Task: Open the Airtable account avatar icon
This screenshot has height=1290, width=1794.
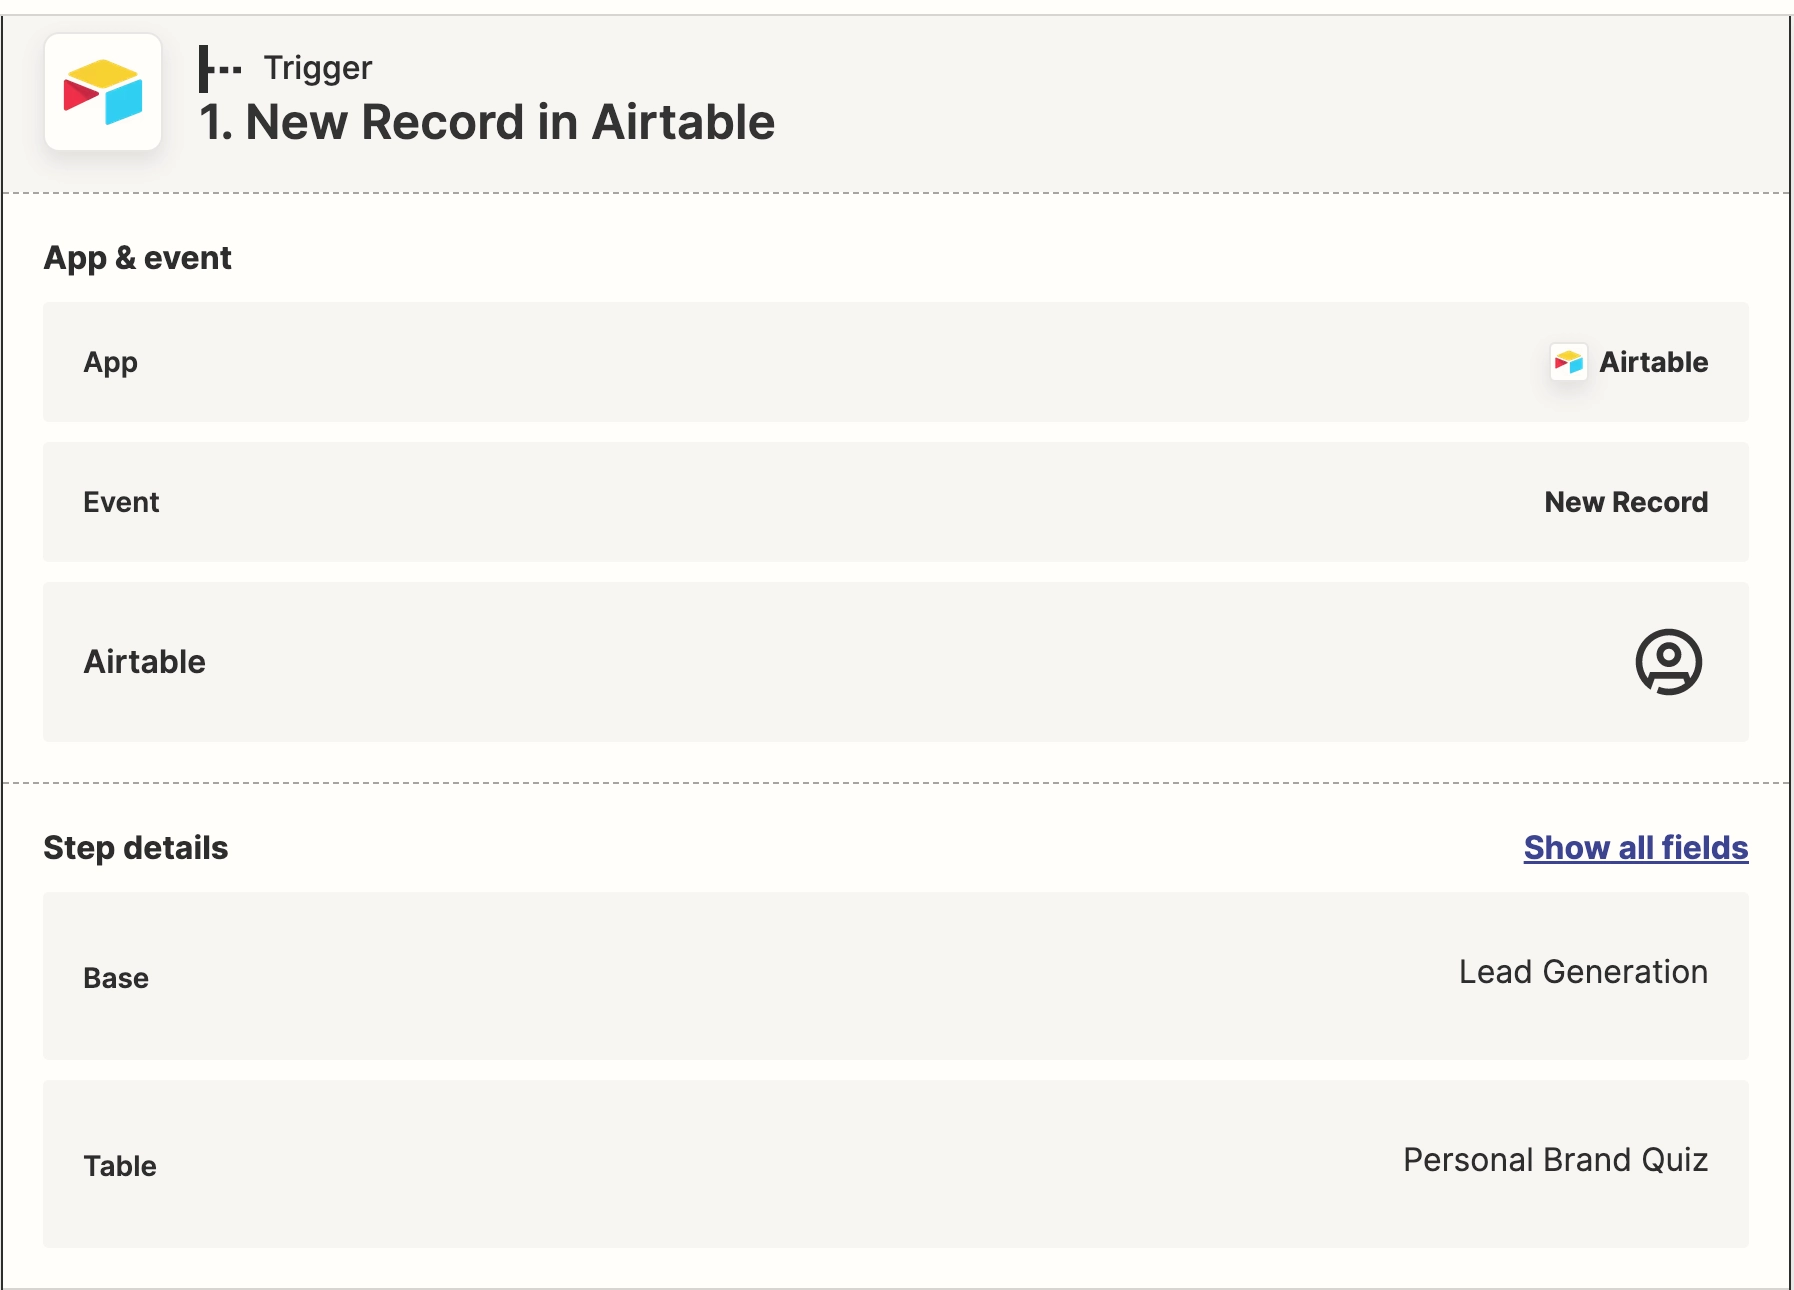Action: pyautogui.click(x=1668, y=661)
